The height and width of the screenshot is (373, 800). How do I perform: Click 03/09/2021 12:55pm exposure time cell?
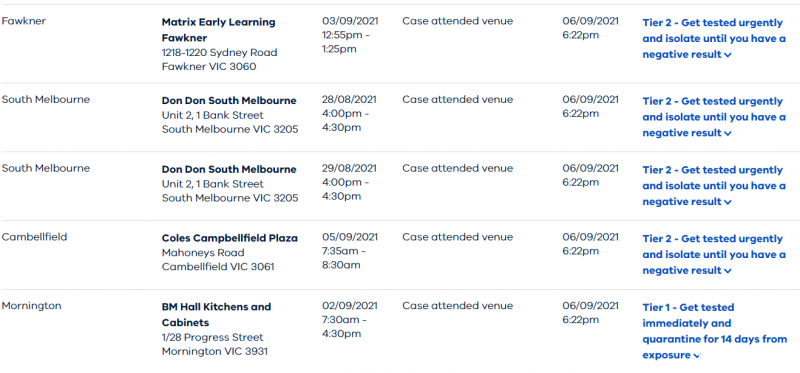pyautogui.click(x=350, y=35)
